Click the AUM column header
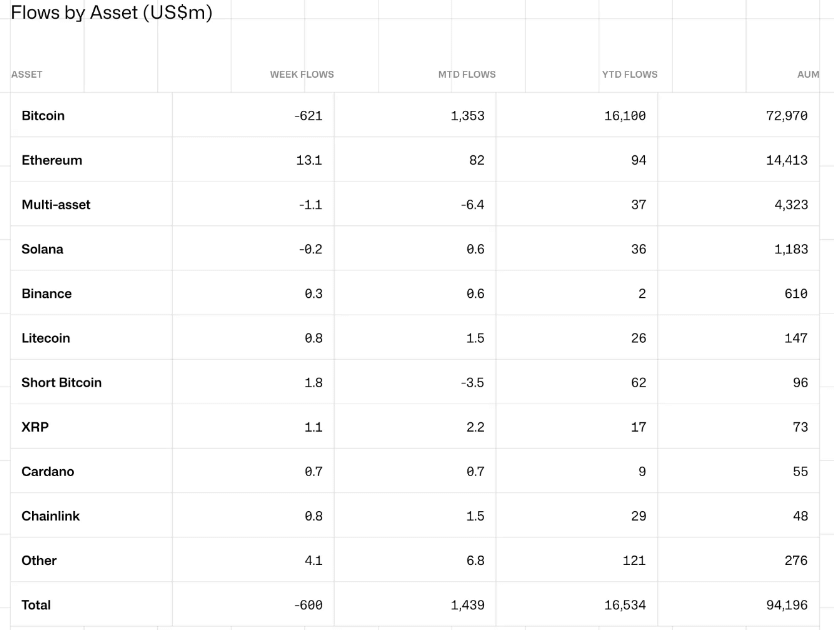 pyautogui.click(x=808, y=75)
